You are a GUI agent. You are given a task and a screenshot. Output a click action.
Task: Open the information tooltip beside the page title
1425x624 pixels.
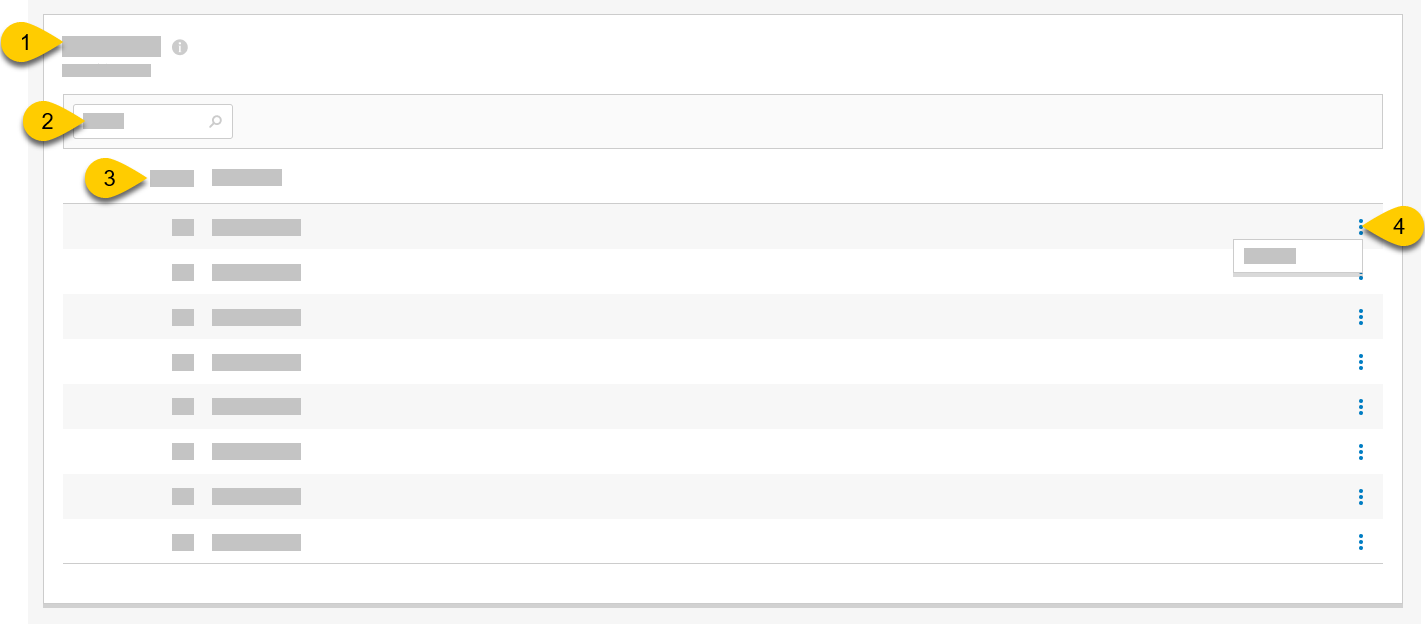click(x=180, y=45)
